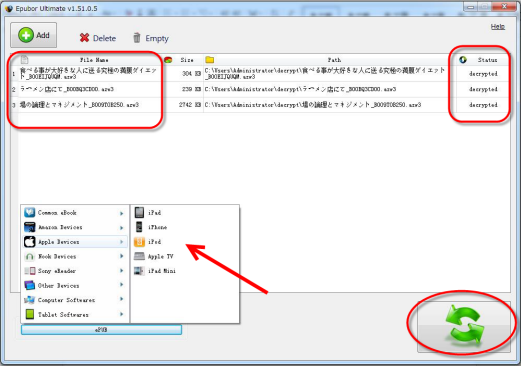Click the status icon in Status header
The width and height of the screenshot is (521, 366).
click(x=463, y=60)
